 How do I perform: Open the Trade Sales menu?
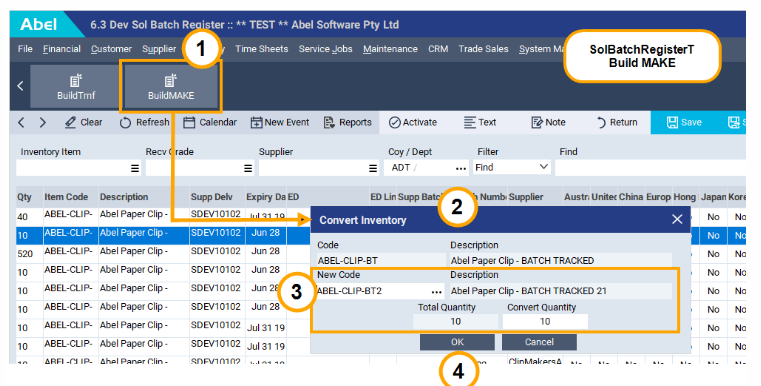[483, 49]
